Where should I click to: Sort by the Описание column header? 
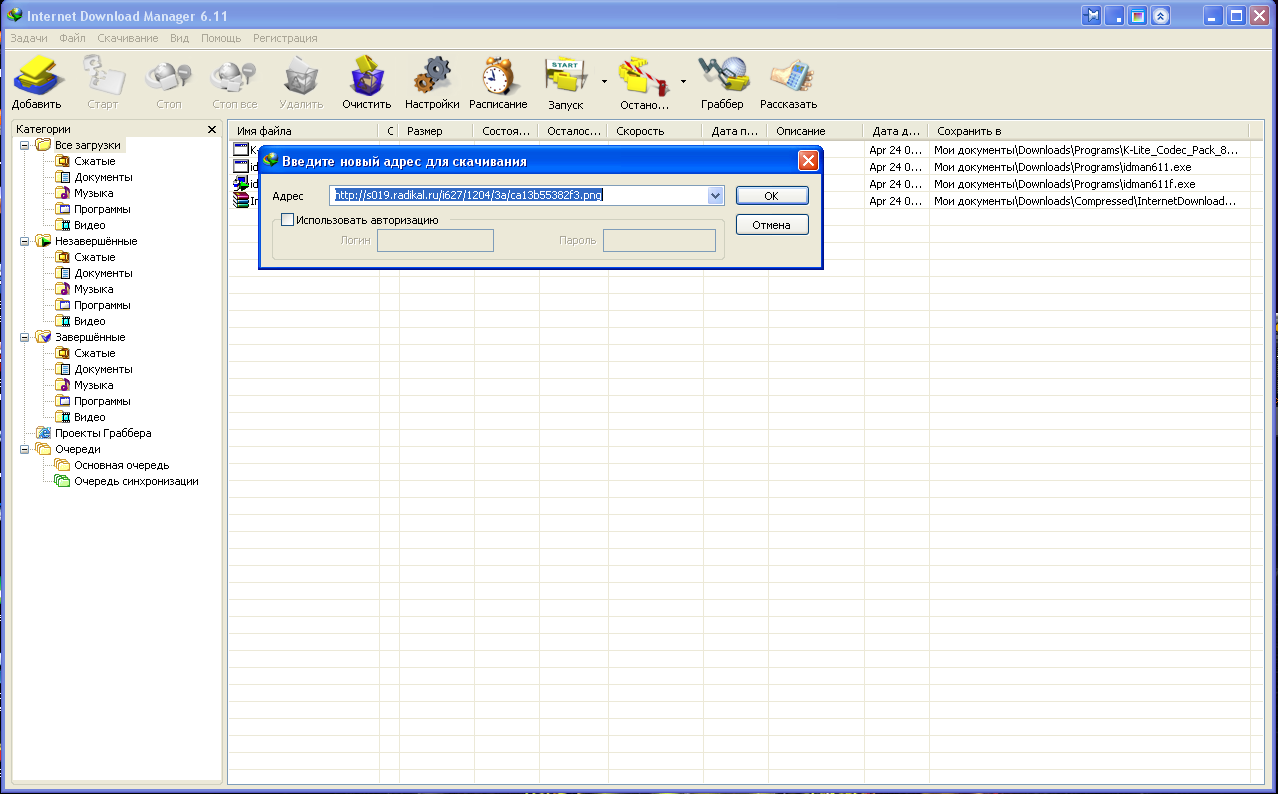coord(814,131)
